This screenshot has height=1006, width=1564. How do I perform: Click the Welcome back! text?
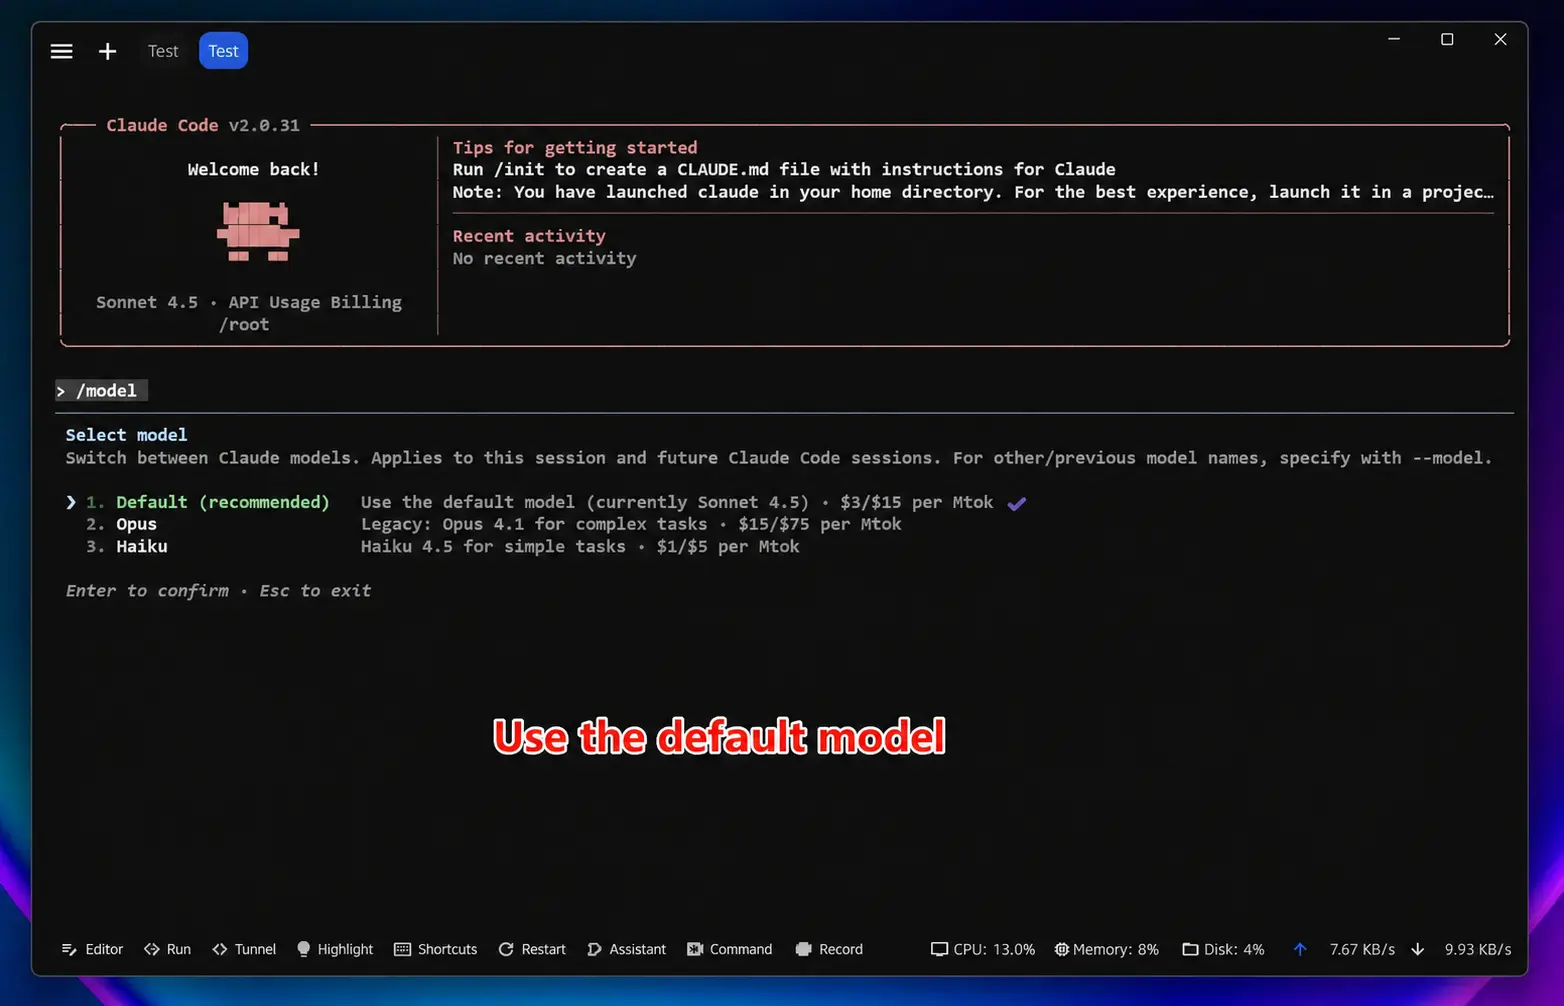pos(254,169)
